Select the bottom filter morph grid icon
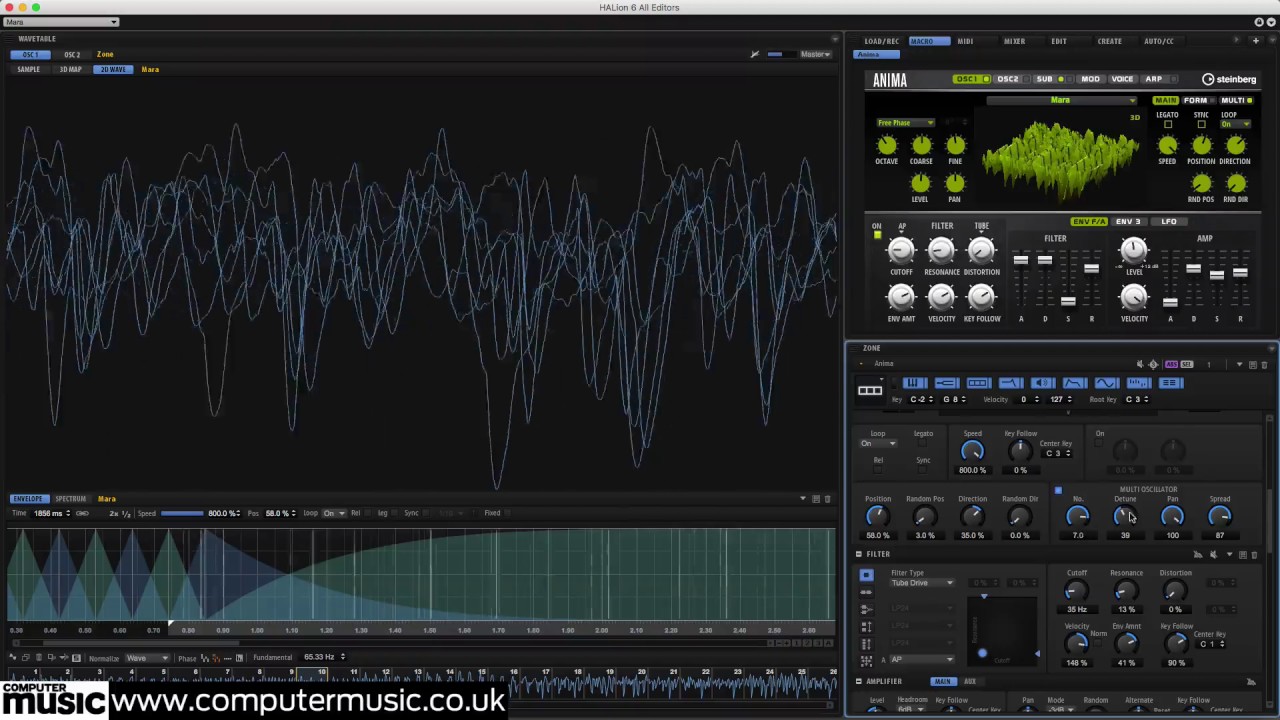The image size is (1280, 720). (x=866, y=661)
